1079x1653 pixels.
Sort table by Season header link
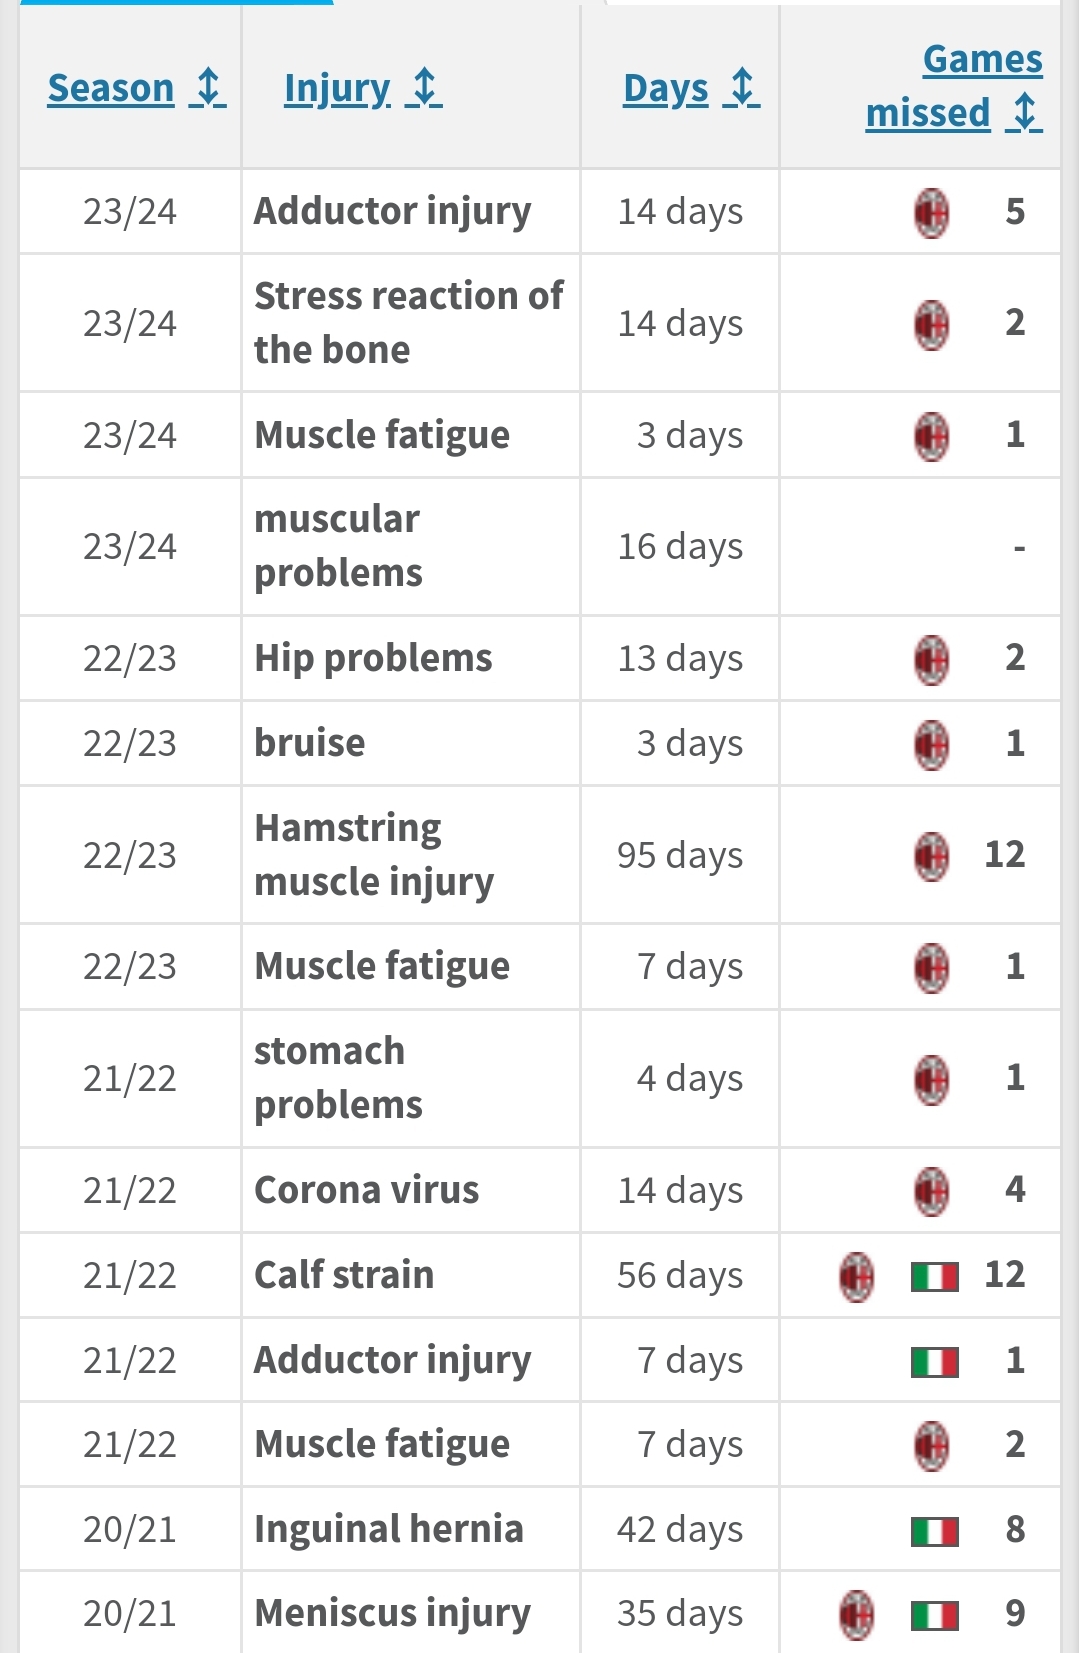pos(111,89)
